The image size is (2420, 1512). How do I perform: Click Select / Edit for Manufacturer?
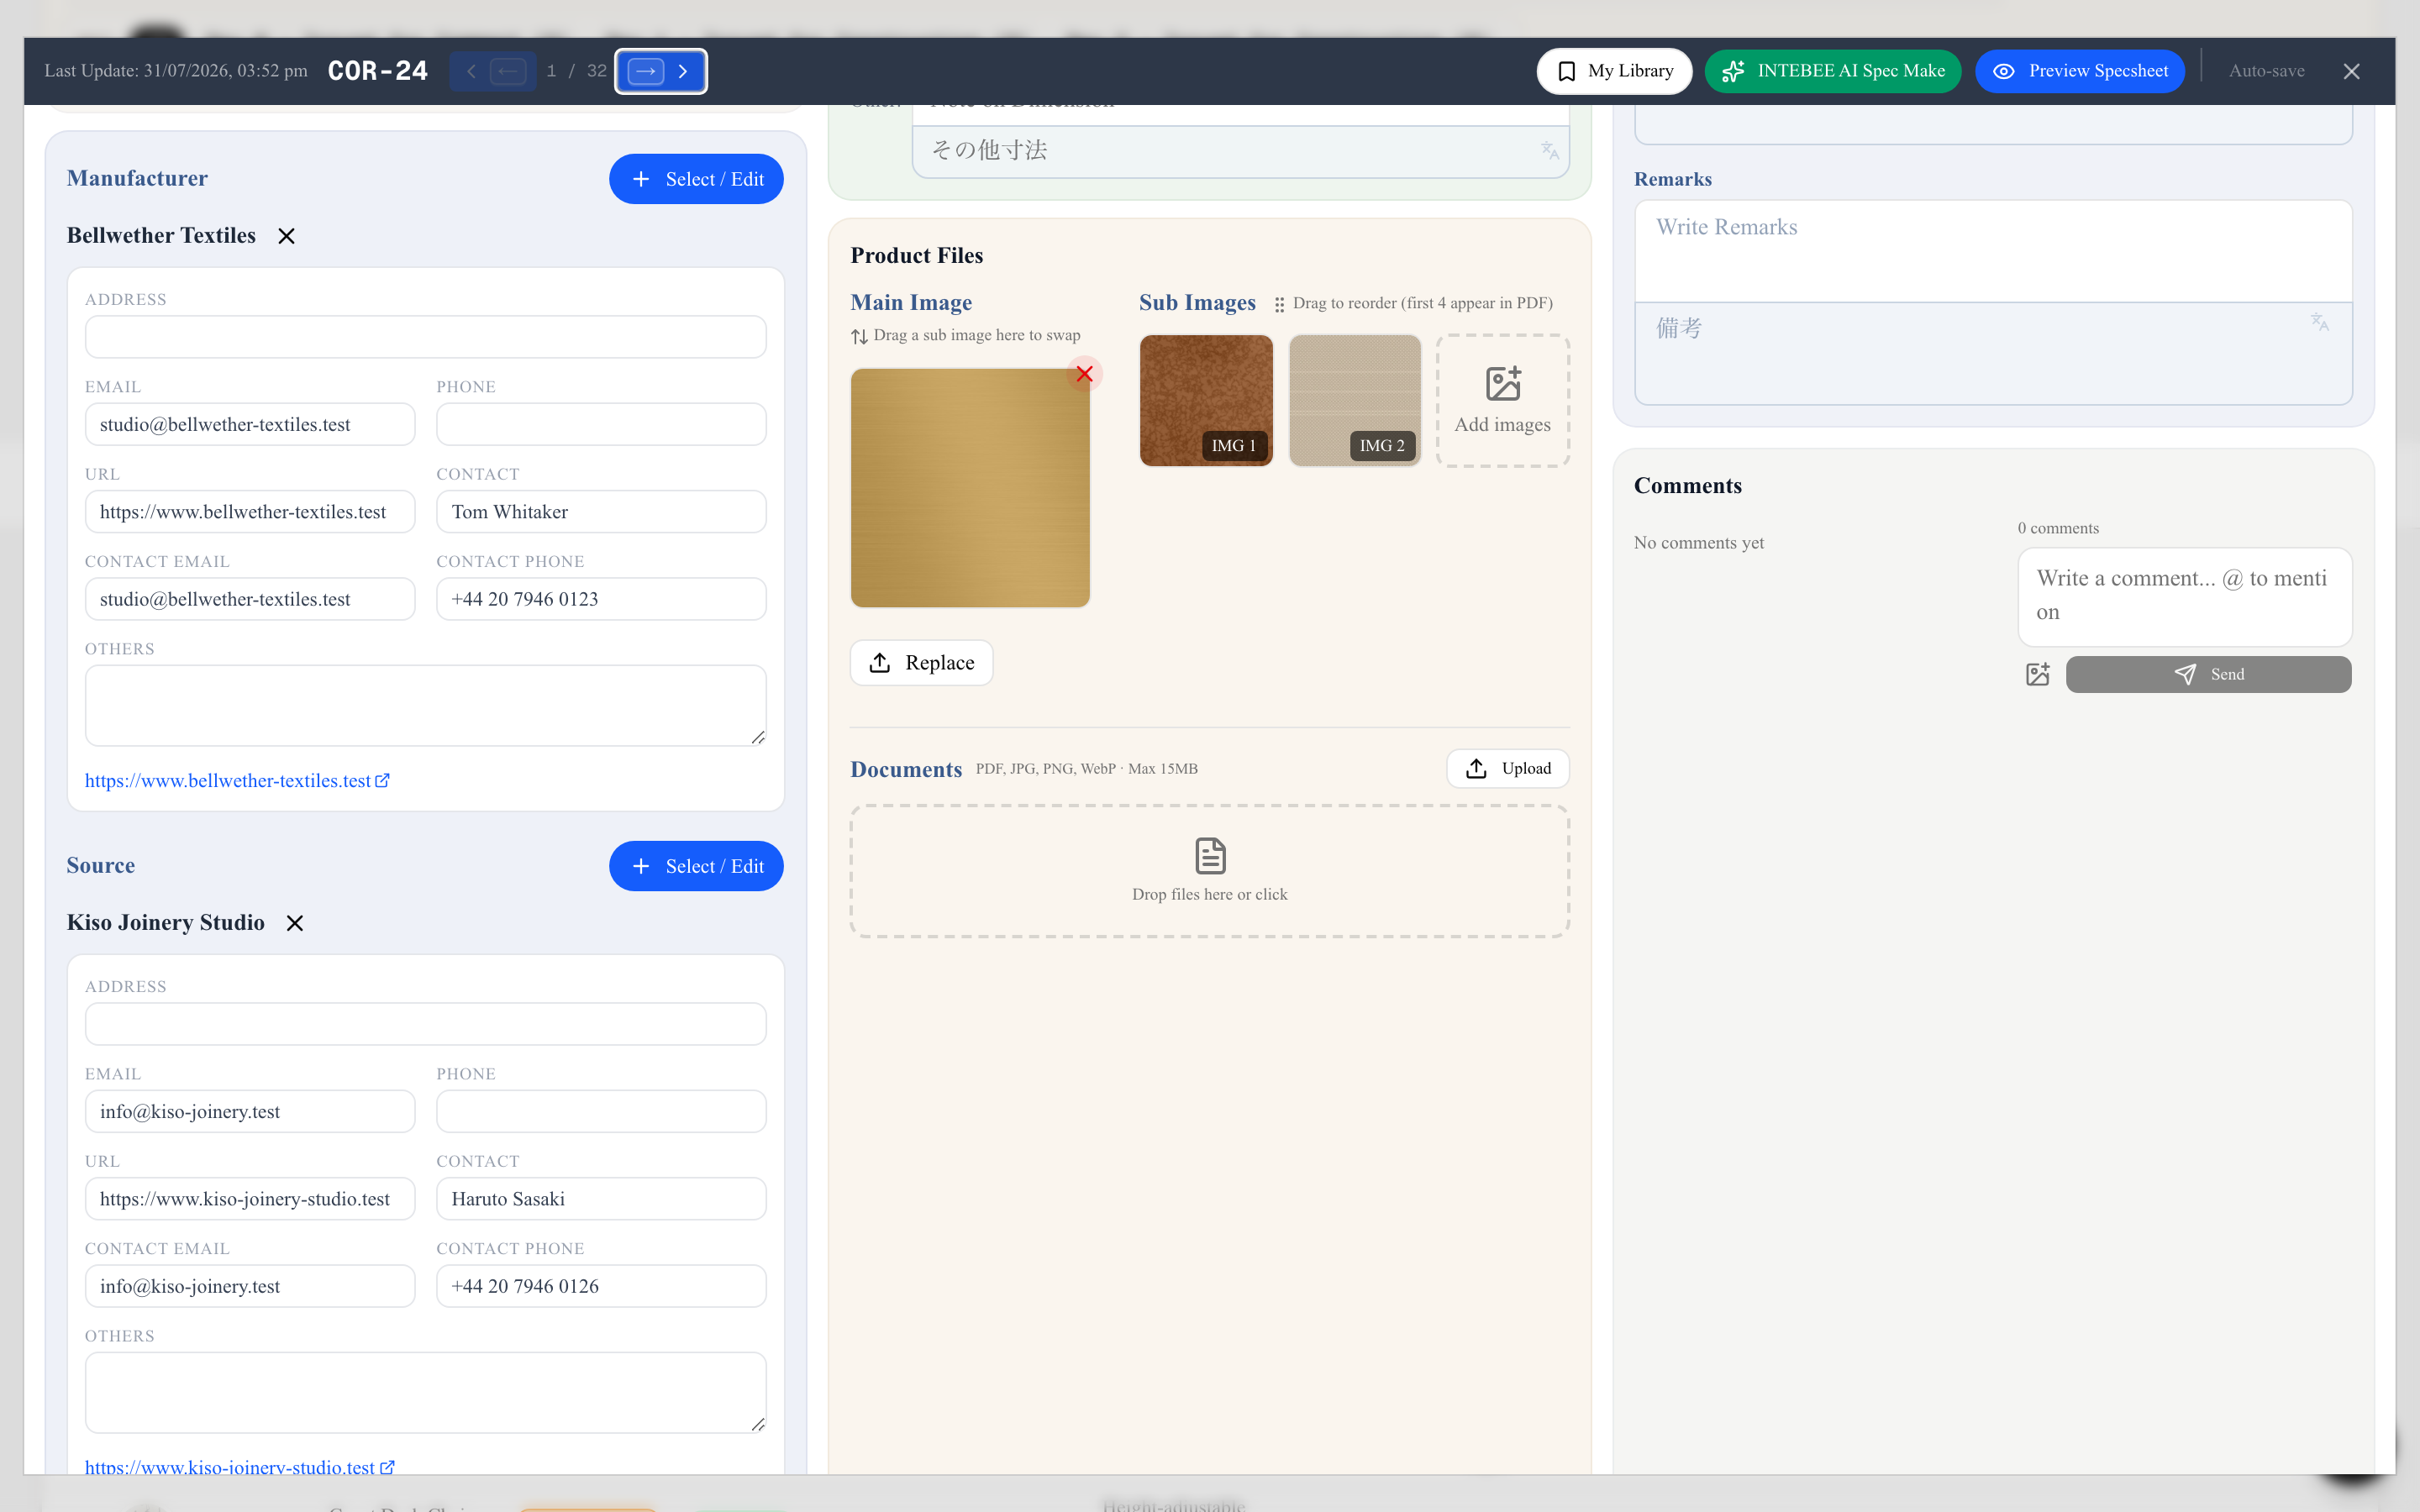click(696, 179)
